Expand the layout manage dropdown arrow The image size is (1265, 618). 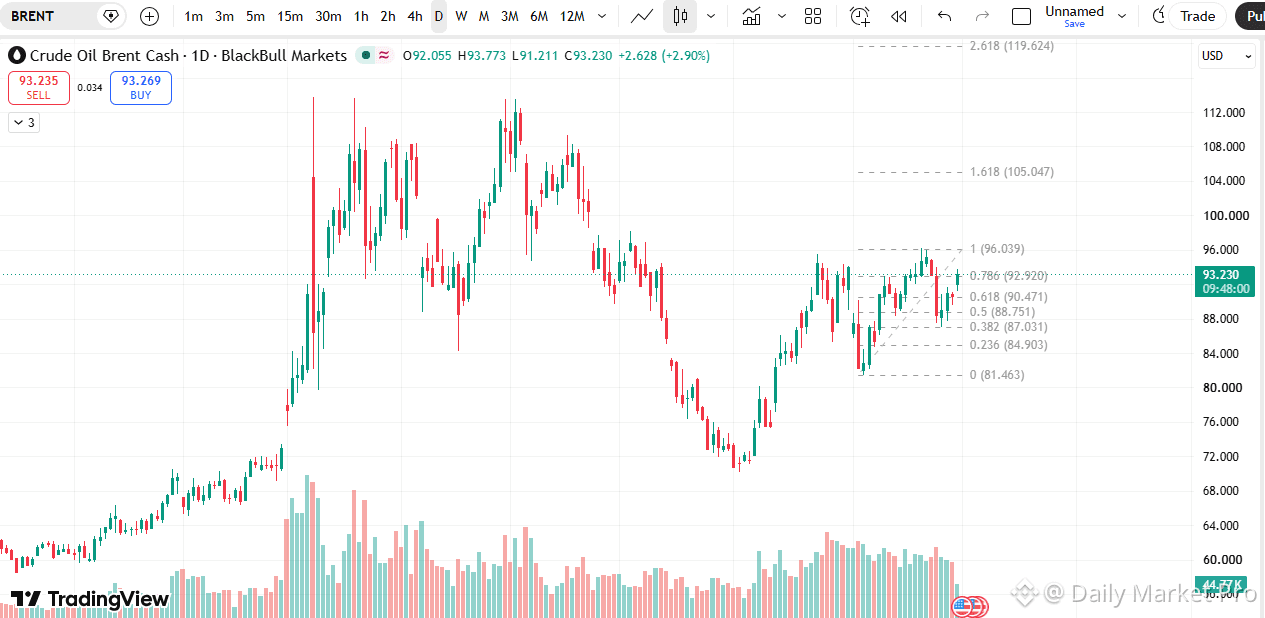point(1122,16)
